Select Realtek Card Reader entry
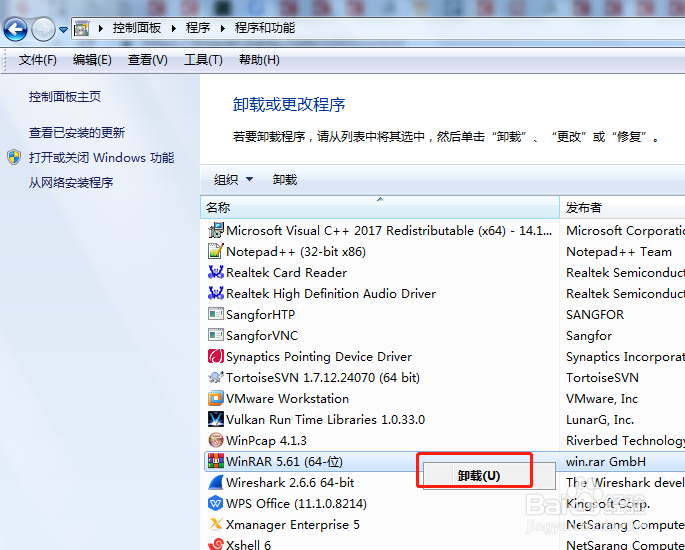Screen dimensions: 685x550 point(286,273)
